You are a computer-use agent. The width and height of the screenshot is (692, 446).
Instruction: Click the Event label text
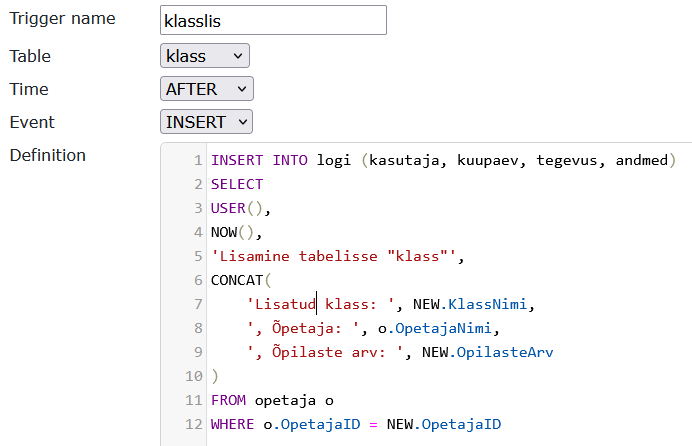(x=32, y=122)
